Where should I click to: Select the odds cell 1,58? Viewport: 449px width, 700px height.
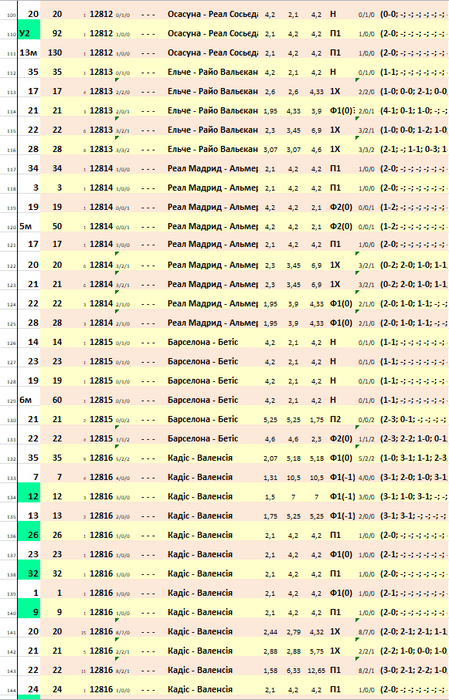270,670
